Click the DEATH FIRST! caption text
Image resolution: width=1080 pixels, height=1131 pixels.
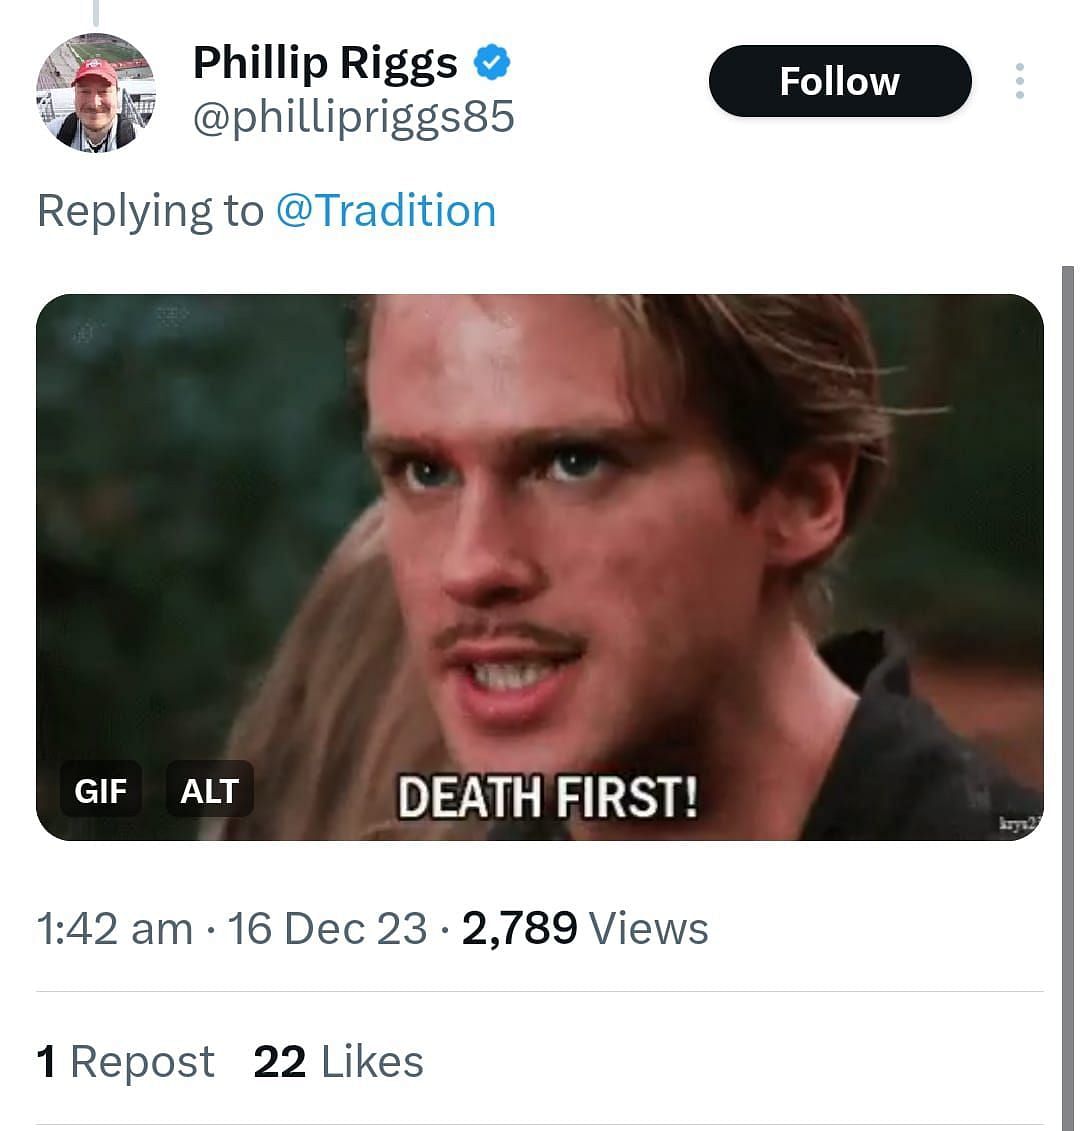point(547,798)
